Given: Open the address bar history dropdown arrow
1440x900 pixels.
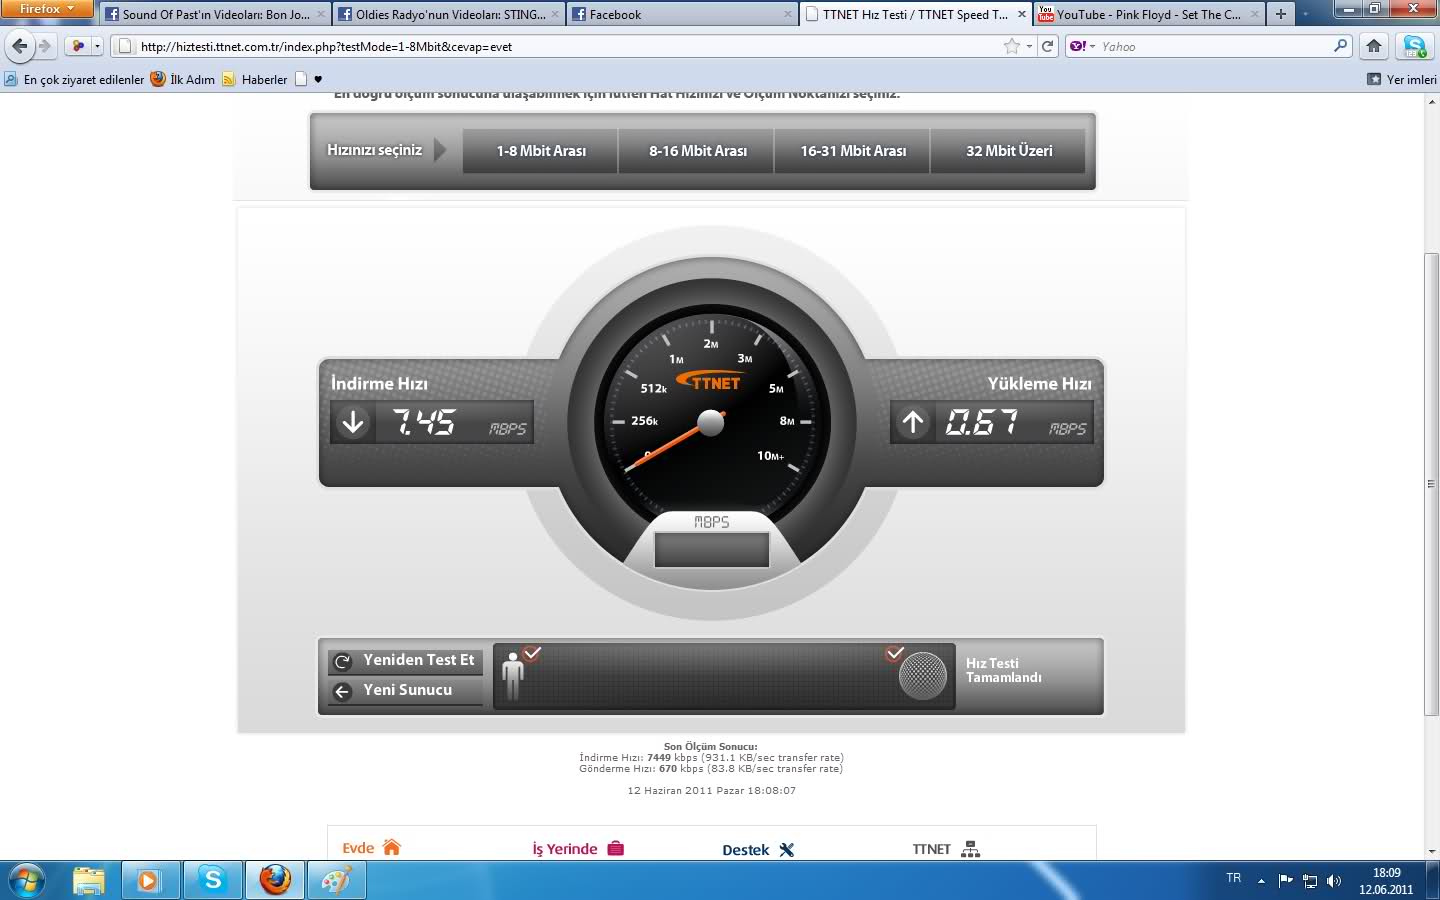Looking at the screenshot, I should (x=1029, y=46).
